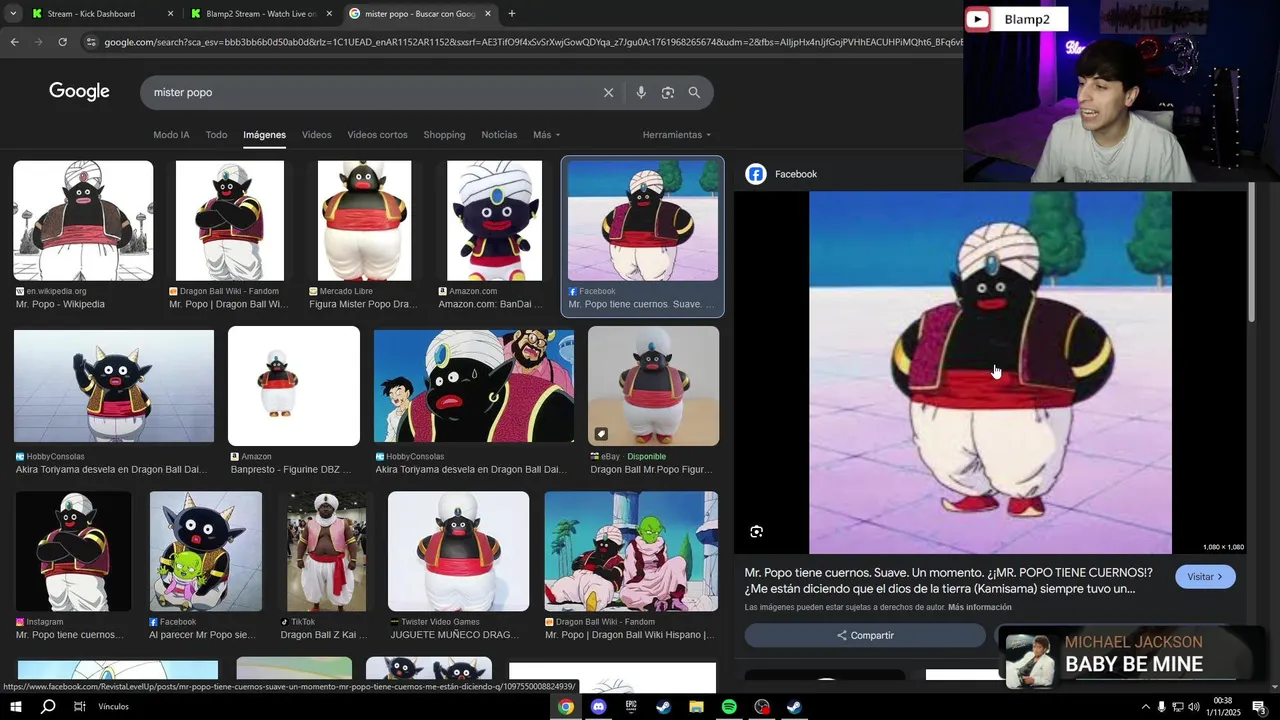The height and width of the screenshot is (720, 1280).
Task: Start voice search with microphone icon
Action: coord(641,92)
